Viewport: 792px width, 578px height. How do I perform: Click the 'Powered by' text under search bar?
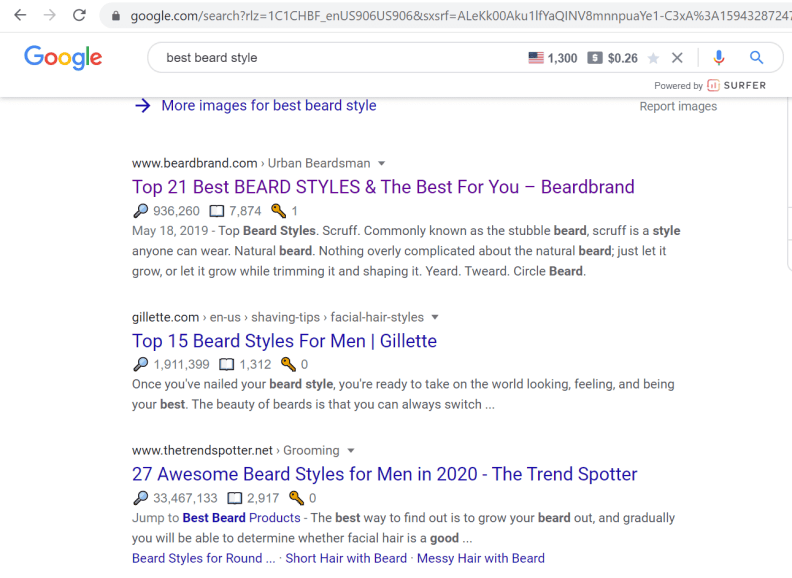click(678, 86)
